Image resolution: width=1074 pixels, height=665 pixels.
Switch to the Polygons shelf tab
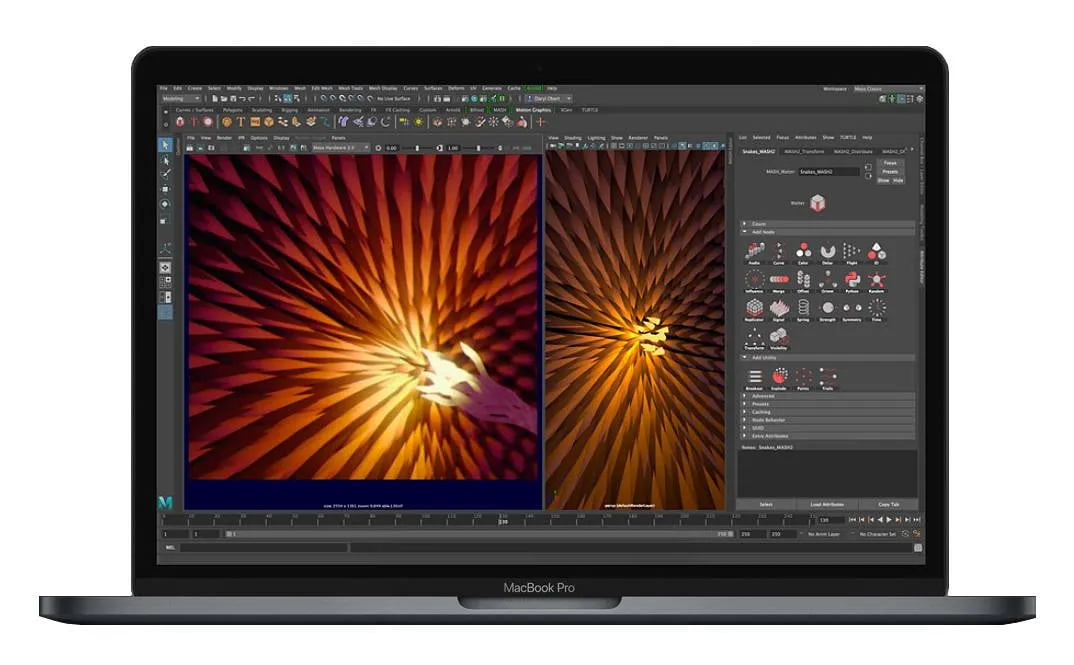click(x=232, y=110)
